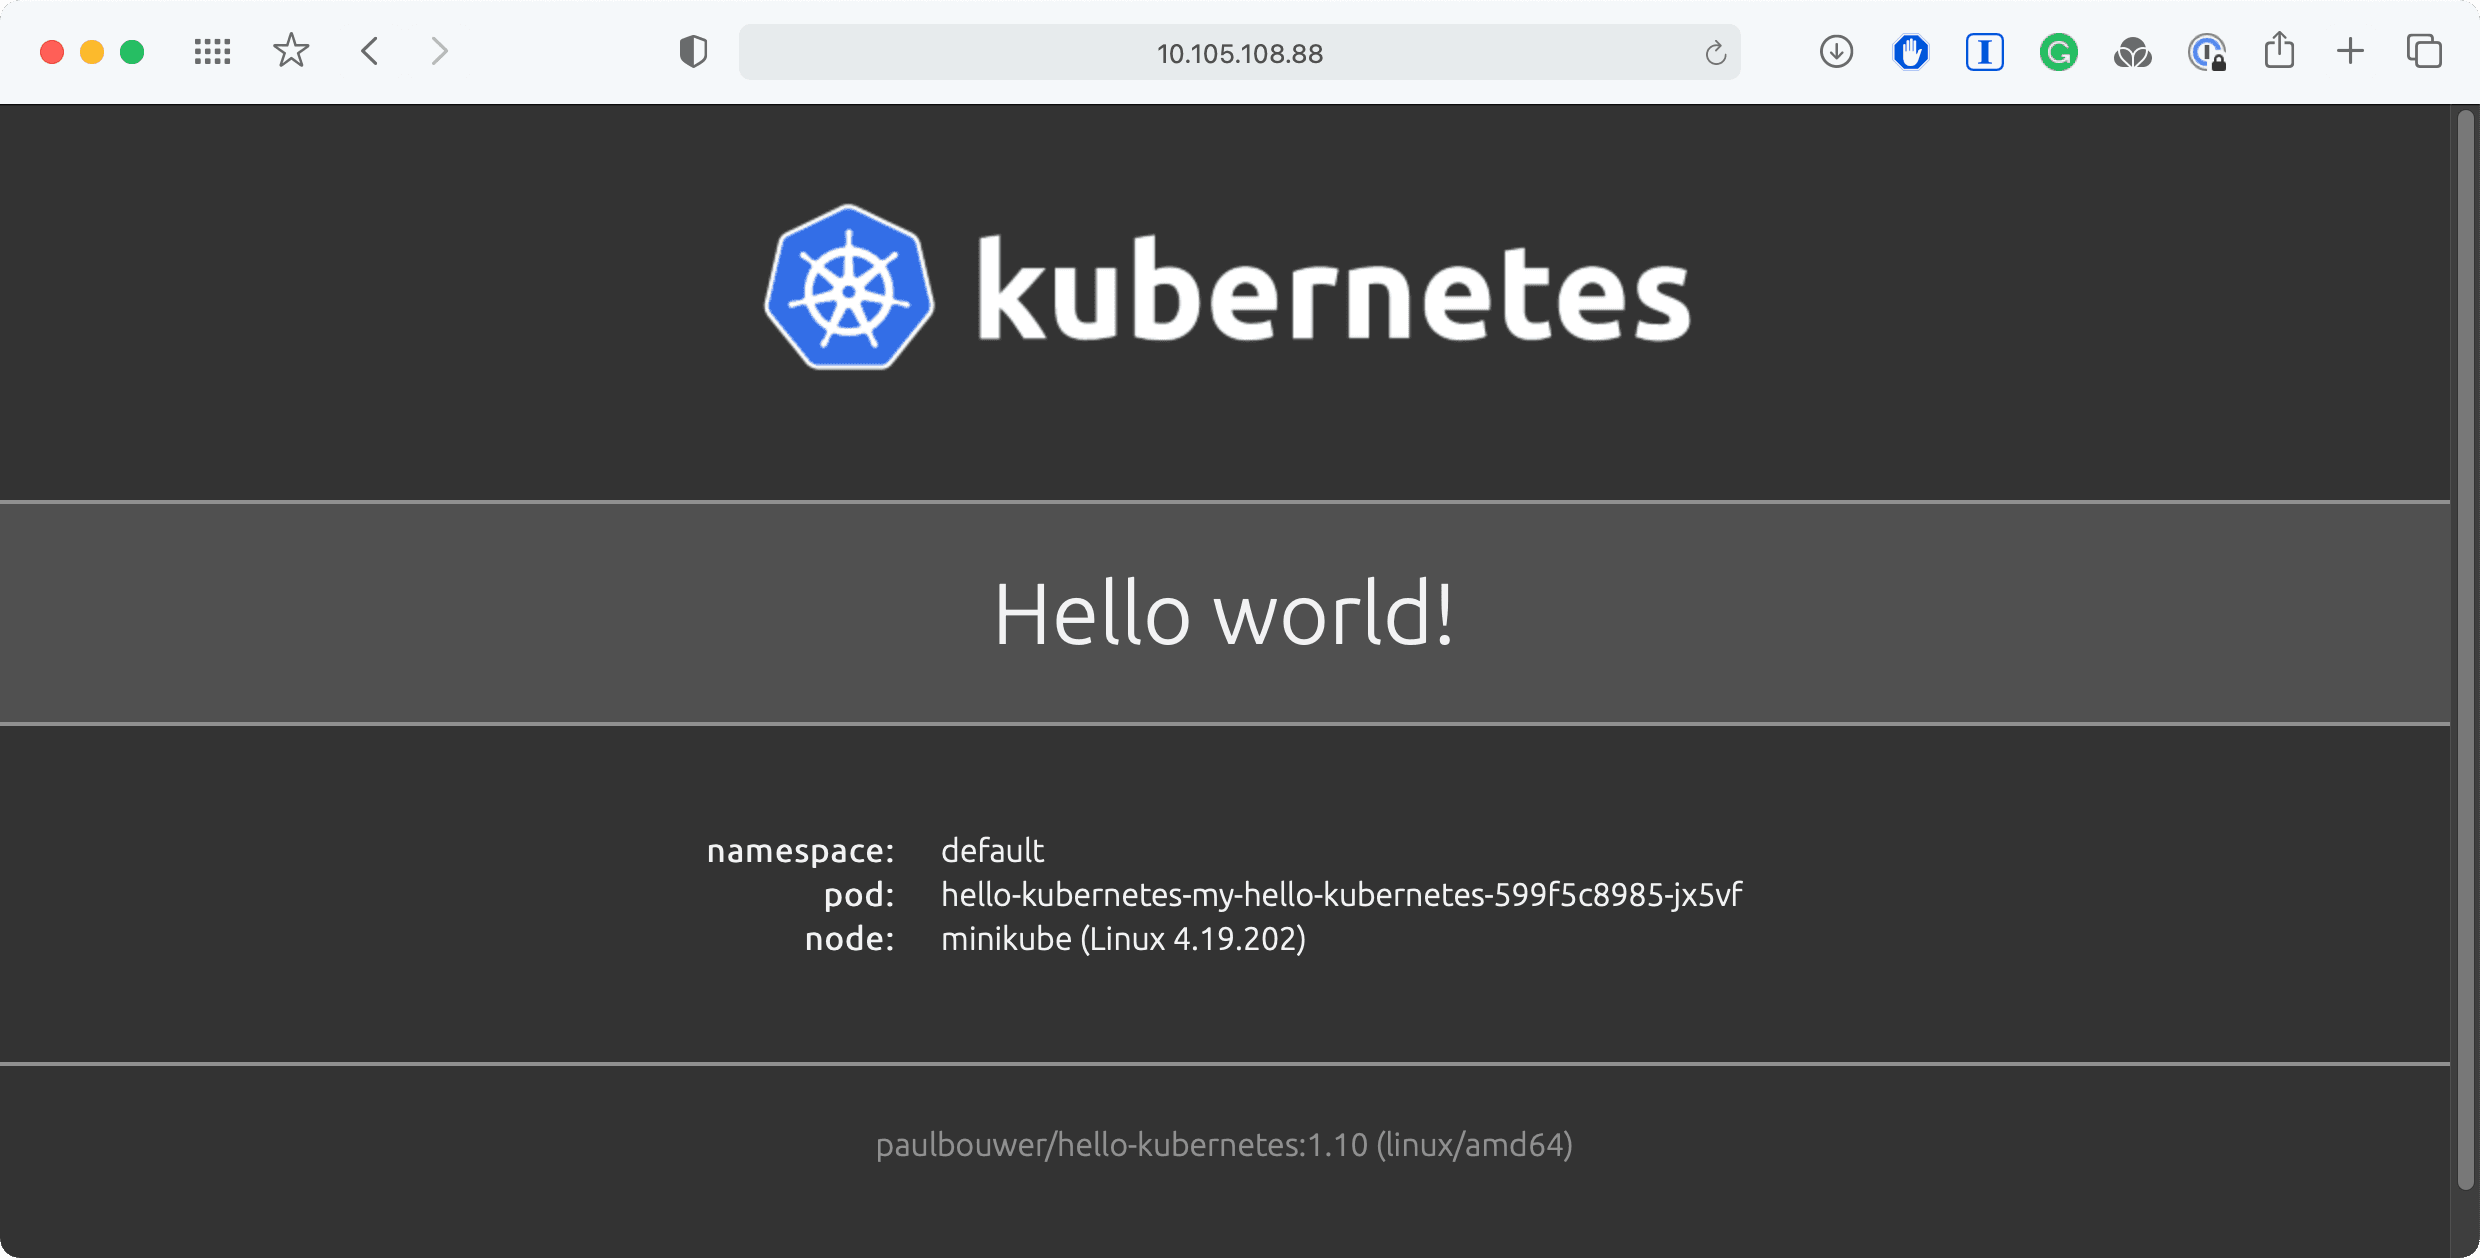This screenshot has height=1258, width=2480.
Task: Click the page's vertical scrollbar
Action: pyautogui.click(x=2465, y=650)
